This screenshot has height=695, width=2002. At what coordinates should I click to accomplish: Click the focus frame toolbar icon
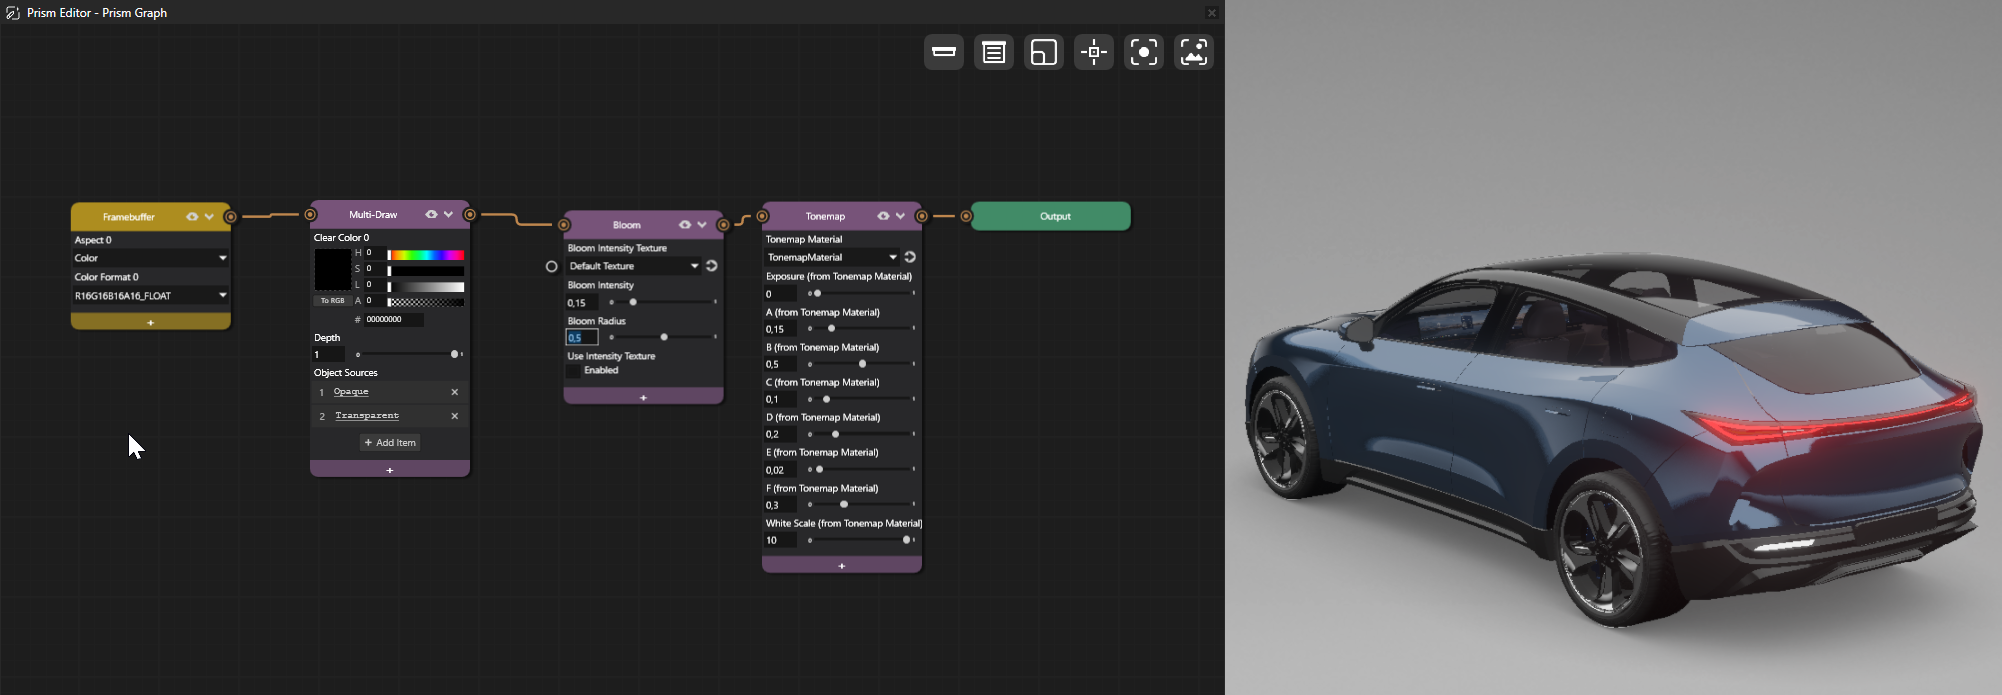[x=1143, y=52]
